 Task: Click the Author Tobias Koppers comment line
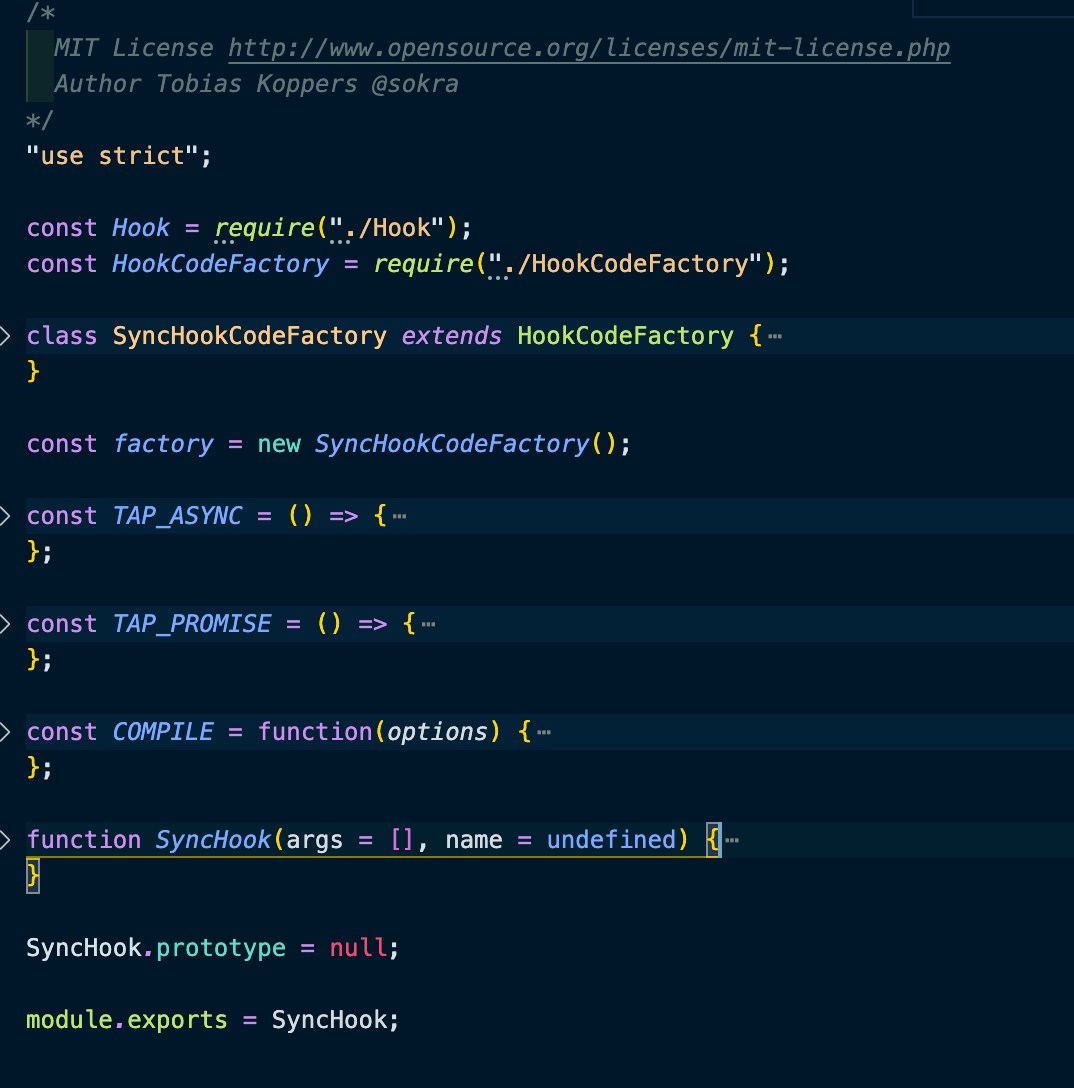[x=256, y=84]
